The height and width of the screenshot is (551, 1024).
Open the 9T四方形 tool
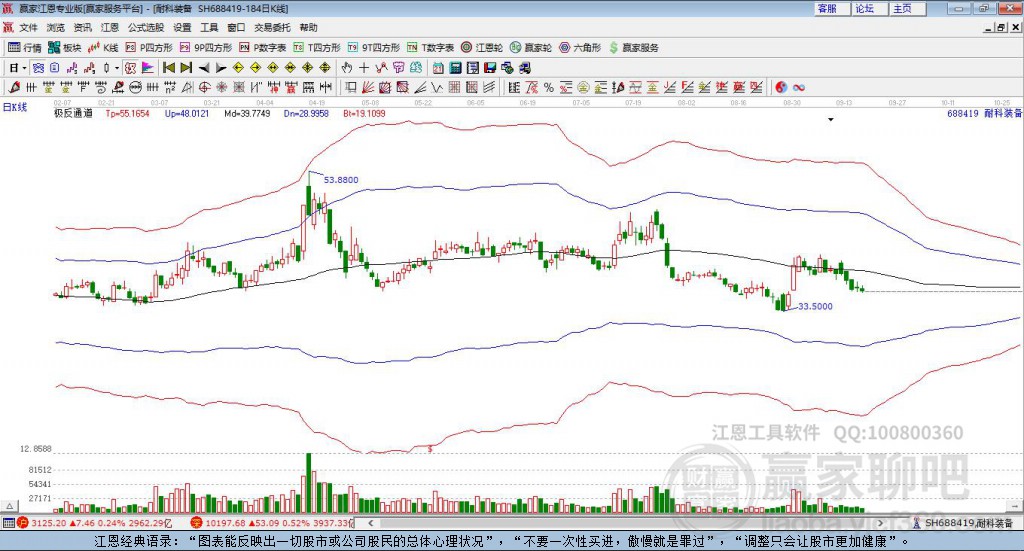click(374, 48)
